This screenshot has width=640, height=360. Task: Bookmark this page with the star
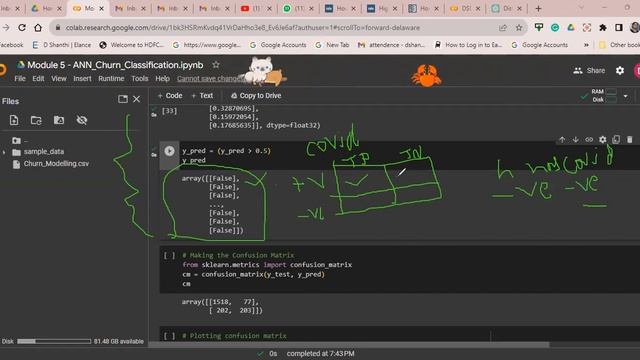coord(519,28)
